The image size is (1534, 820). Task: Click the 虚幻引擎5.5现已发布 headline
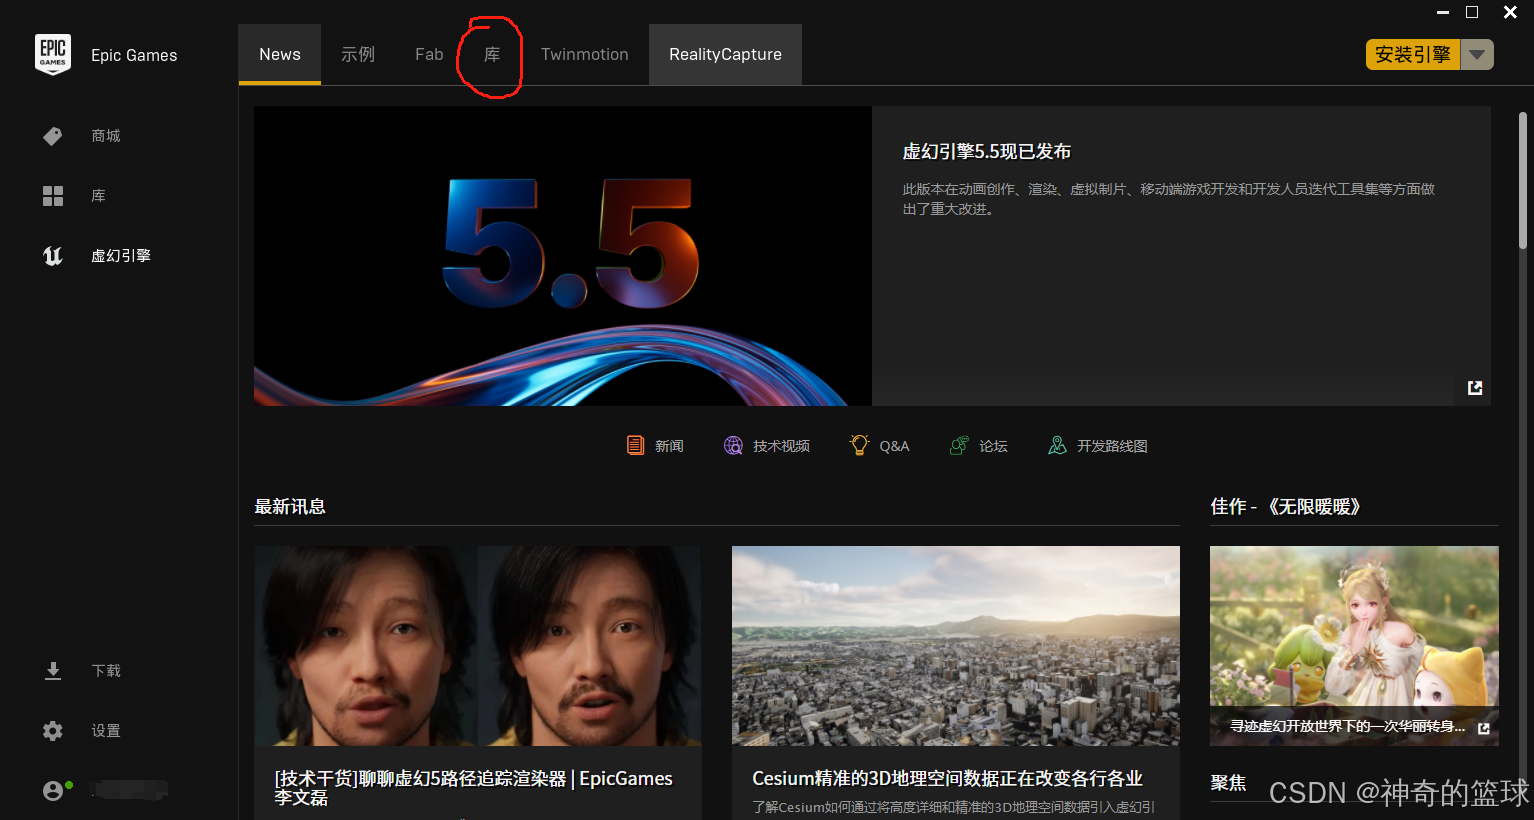tap(986, 152)
